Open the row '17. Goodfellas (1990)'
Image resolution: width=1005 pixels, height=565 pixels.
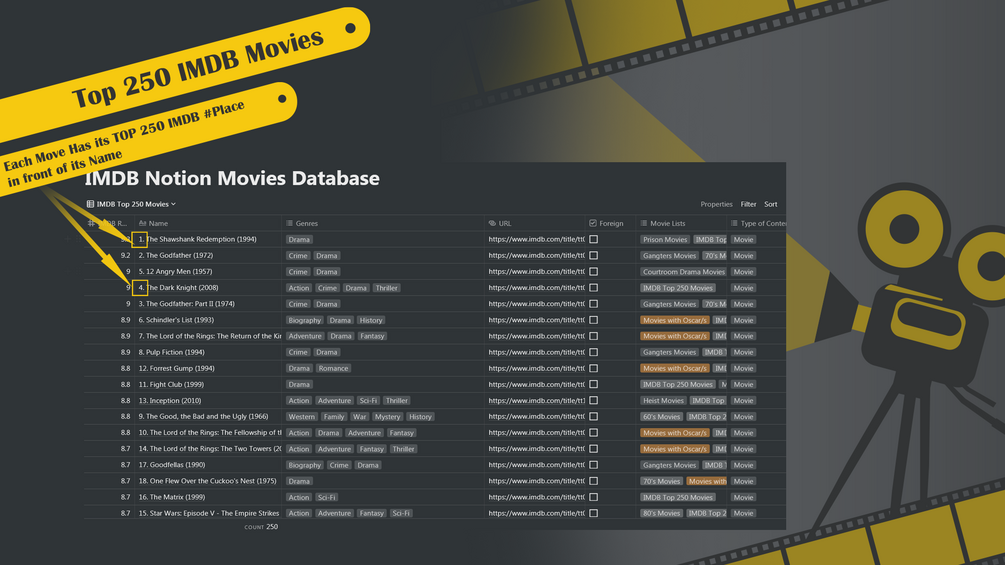[172, 465]
